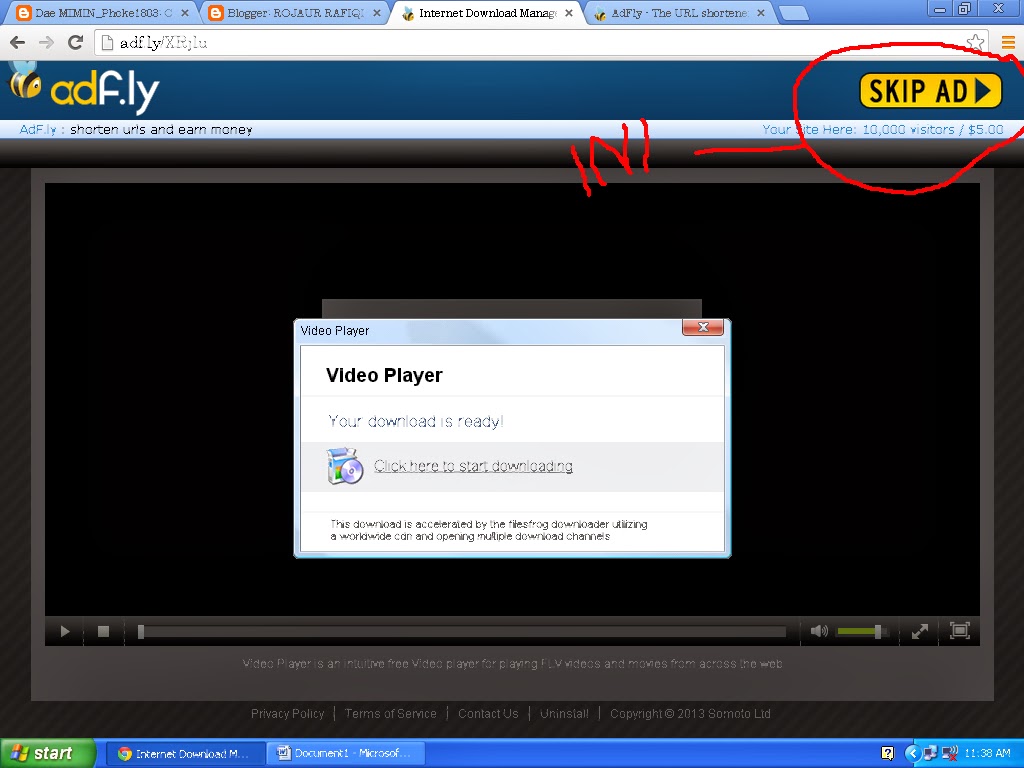Close the Blogger ROJAUR RAFIQI tab

(x=377, y=13)
